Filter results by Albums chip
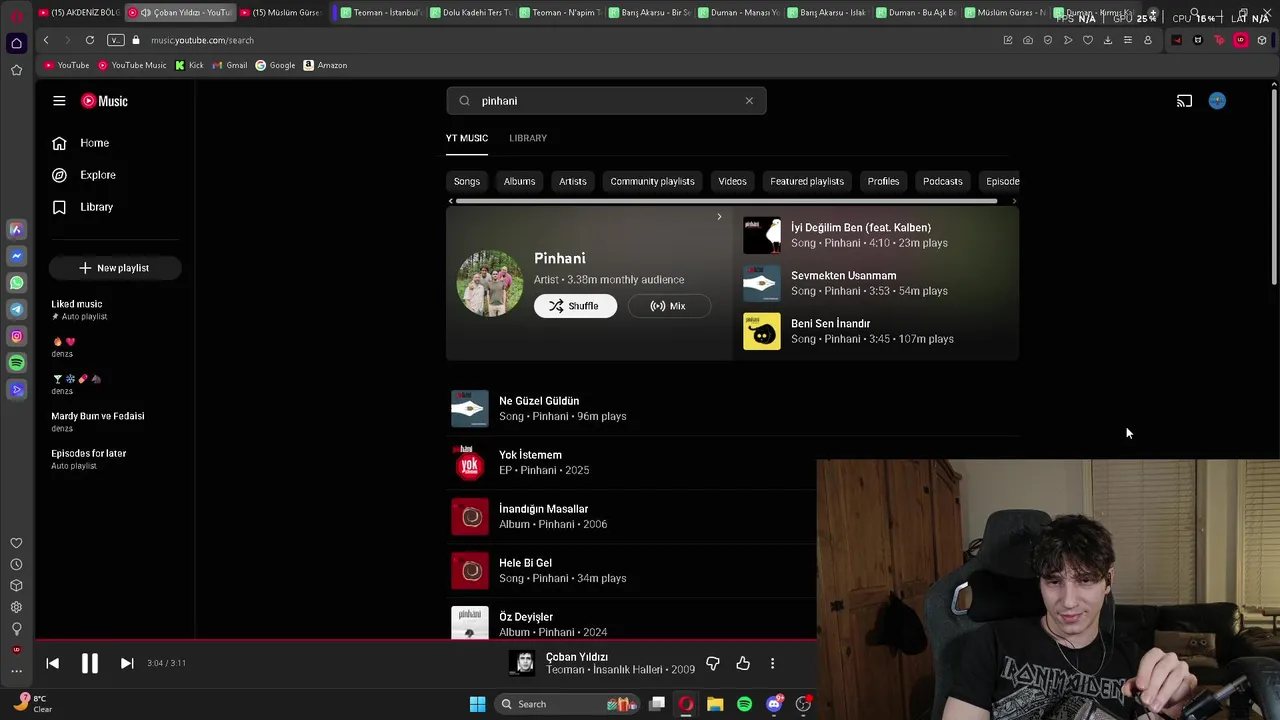 (x=519, y=181)
